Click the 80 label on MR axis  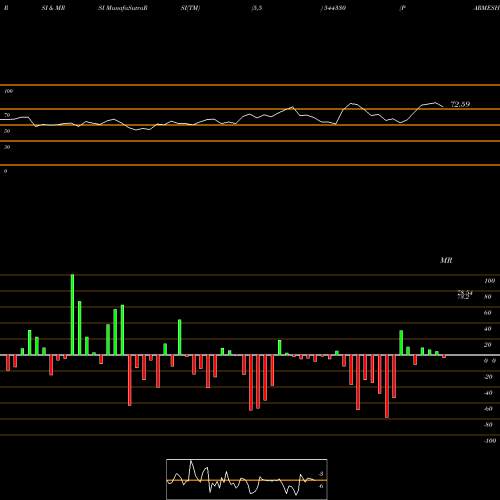pos(488,297)
